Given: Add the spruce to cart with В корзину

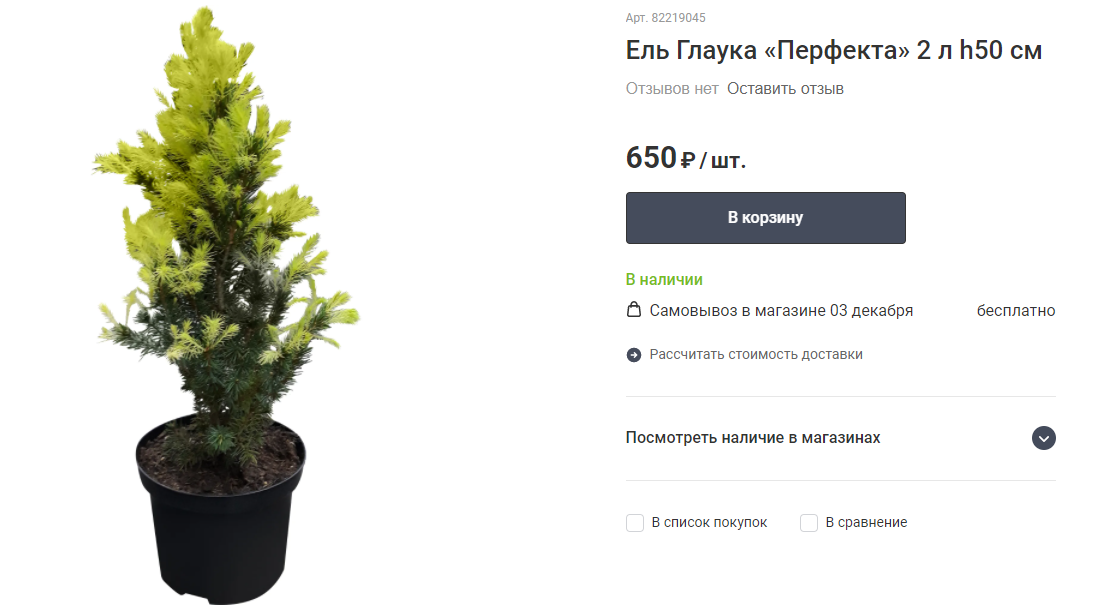Looking at the screenshot, I should coord(765,218).
